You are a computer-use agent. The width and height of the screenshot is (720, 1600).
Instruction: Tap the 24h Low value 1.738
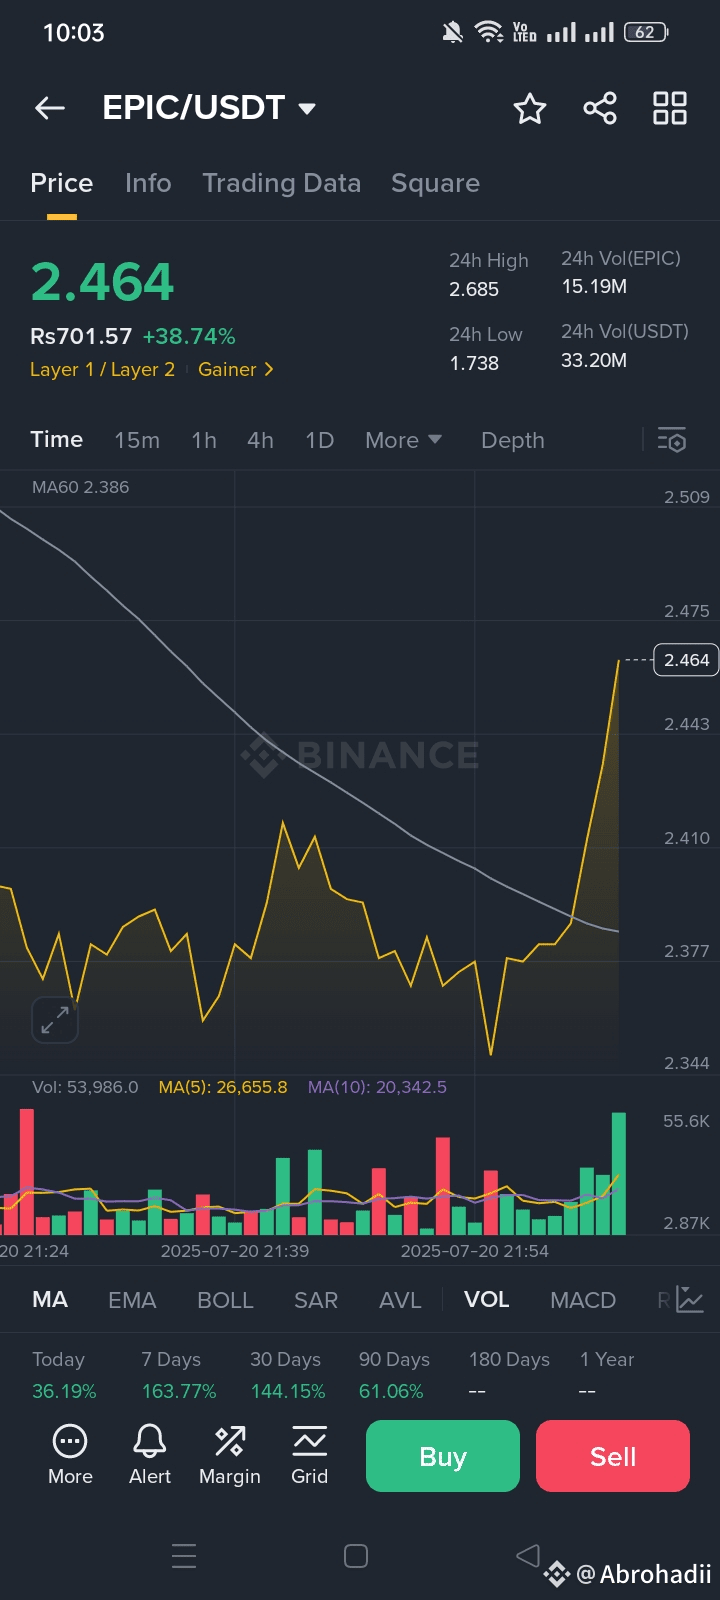[474, 363]
